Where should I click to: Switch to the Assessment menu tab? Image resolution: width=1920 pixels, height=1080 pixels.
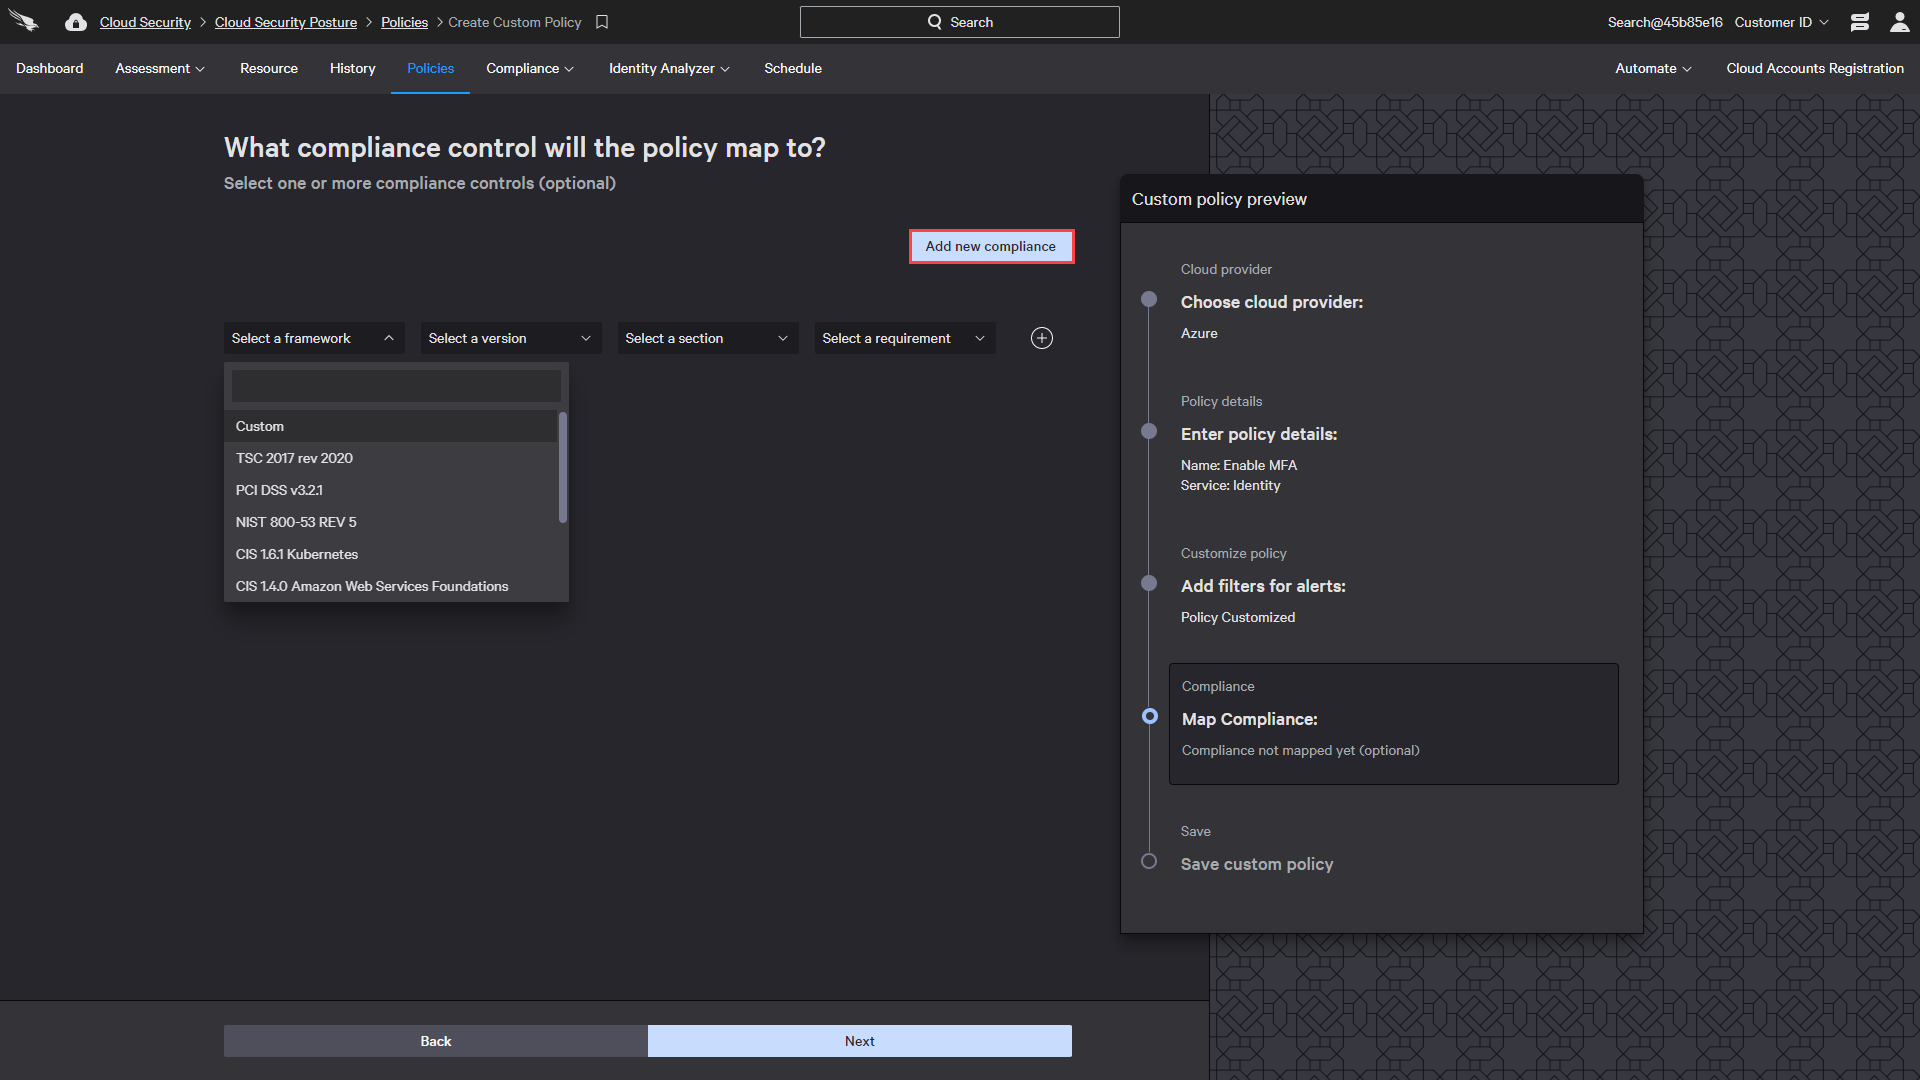click(157, 69)
